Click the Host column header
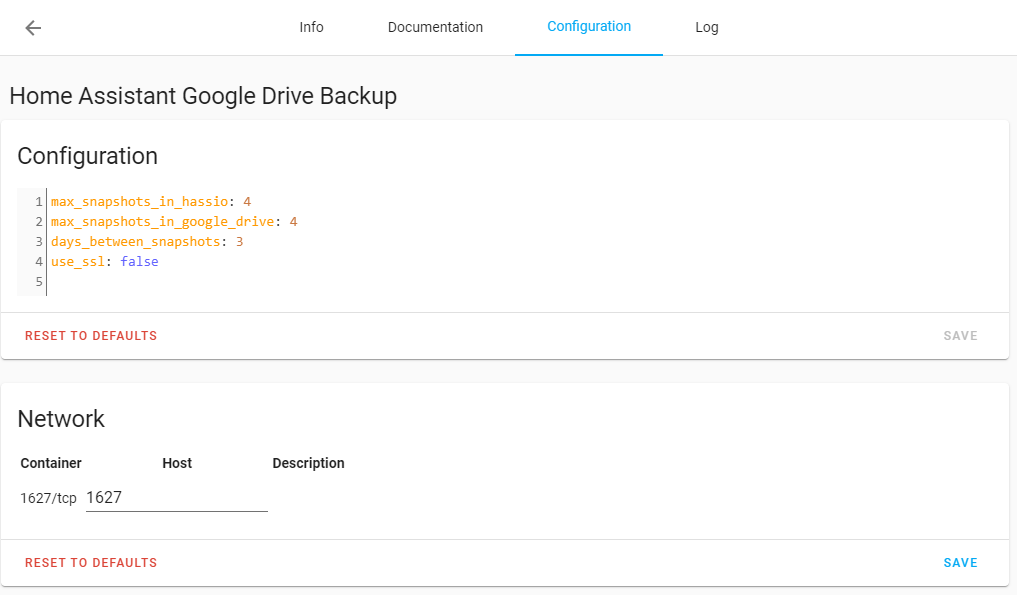This screenshot has width=1017, height=595. point(177,463)
